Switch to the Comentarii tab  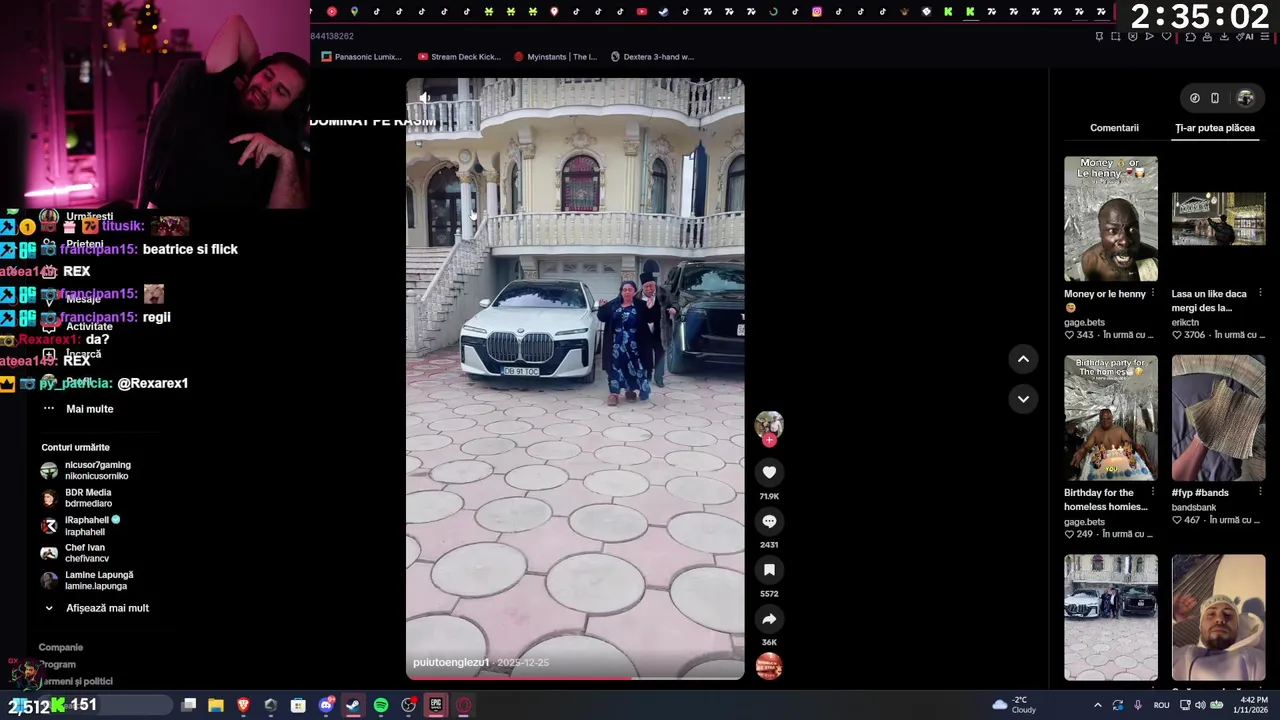[1114, 128]
